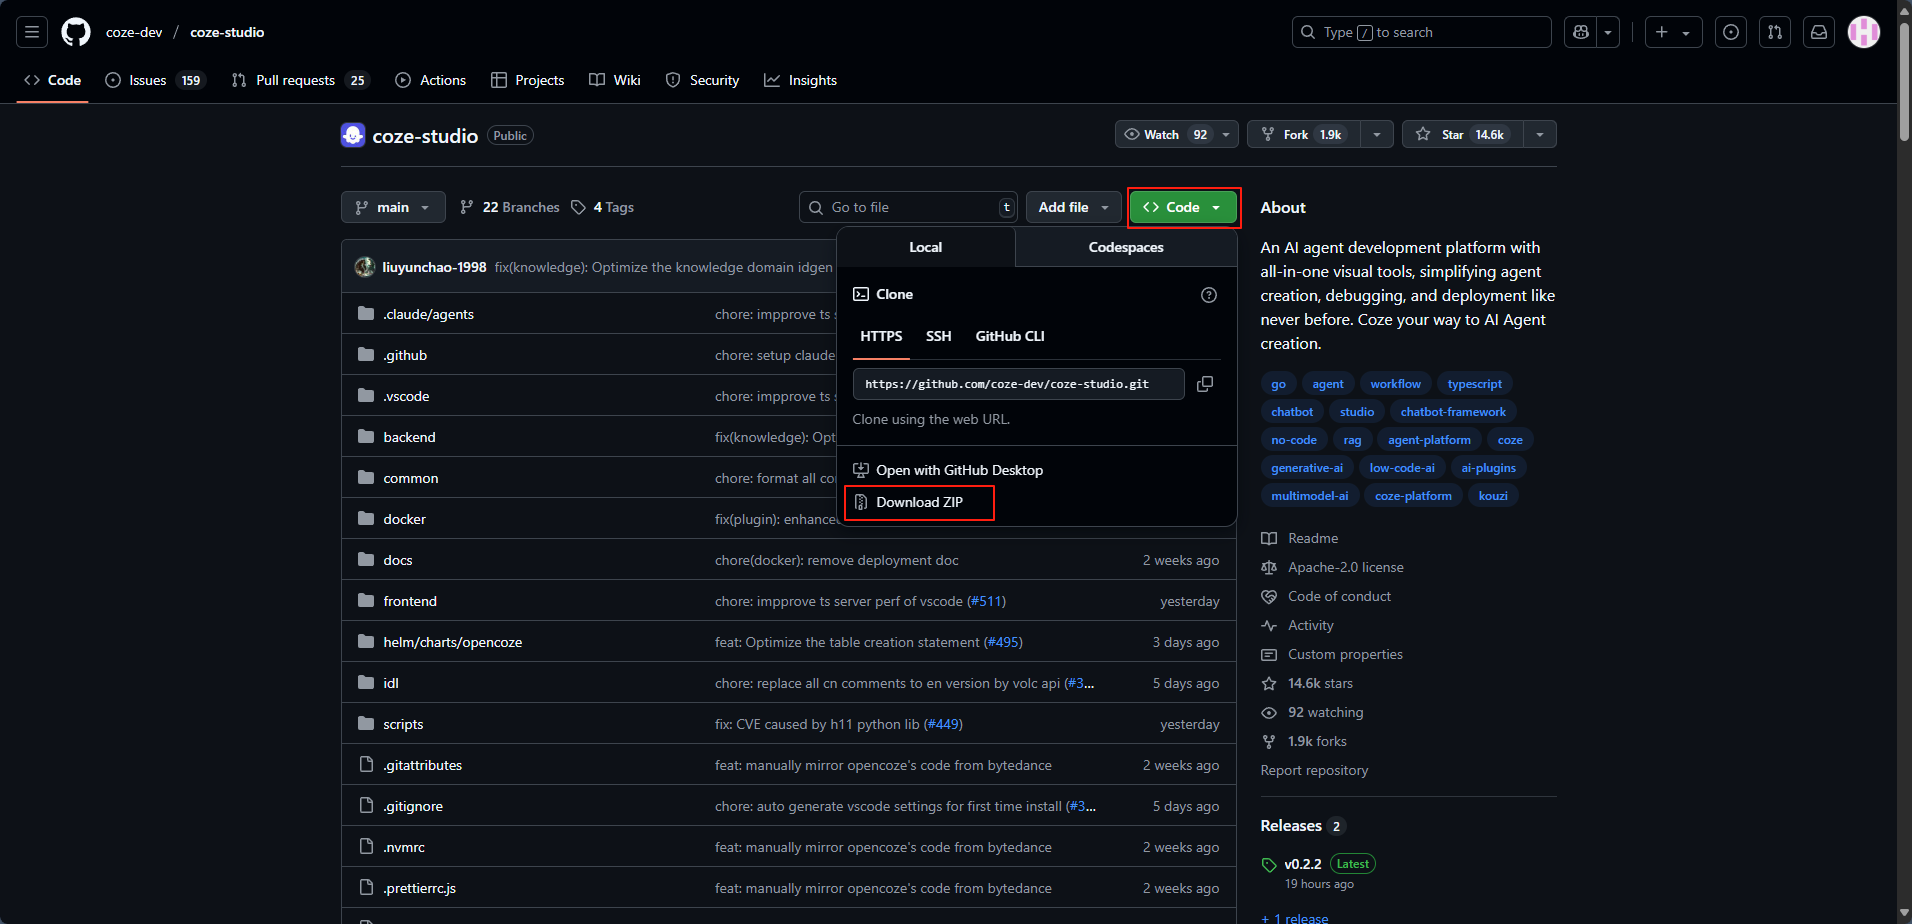The width and height of the screenshot is (1912, 924).
Task: Select the SSH clone option
Action: coord(938,337)
